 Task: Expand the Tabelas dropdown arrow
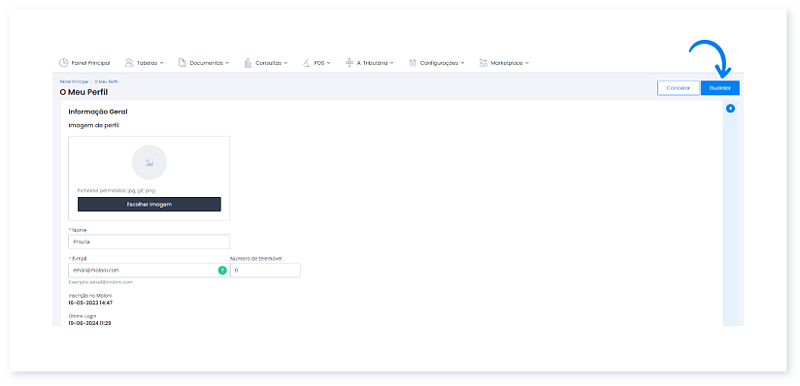pos(162,63)
